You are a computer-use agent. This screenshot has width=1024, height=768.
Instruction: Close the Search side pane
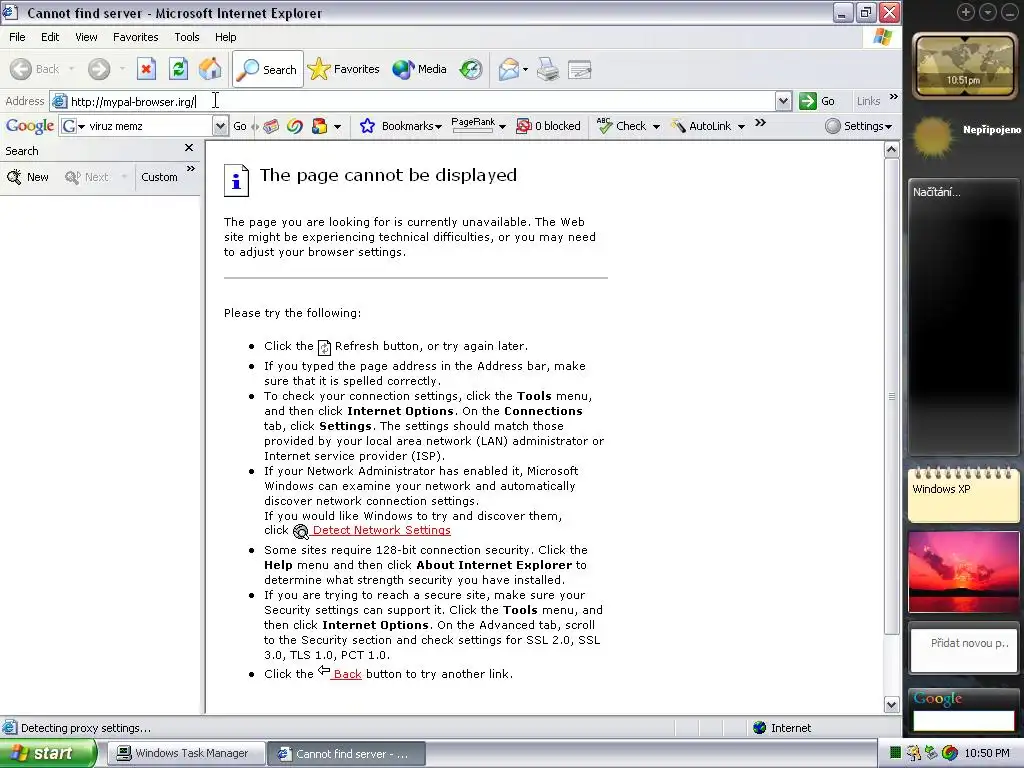click(189, 148)
